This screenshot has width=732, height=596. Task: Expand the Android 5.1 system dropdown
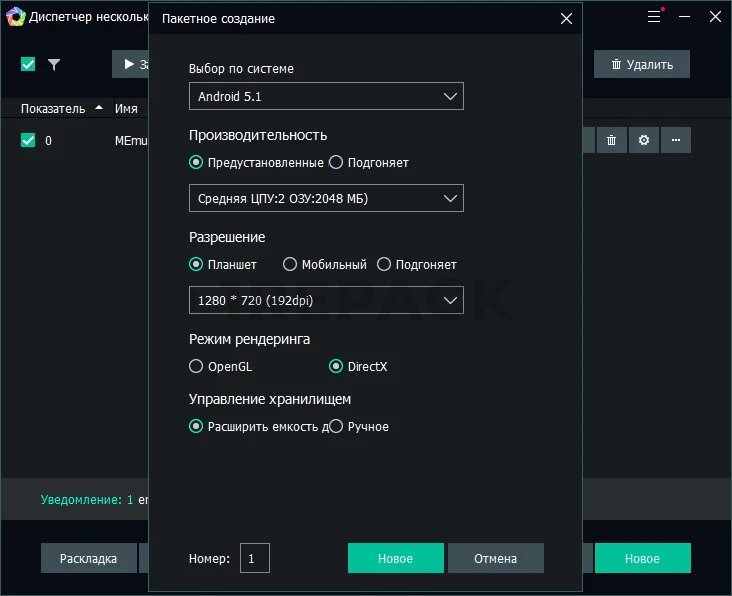326,97
